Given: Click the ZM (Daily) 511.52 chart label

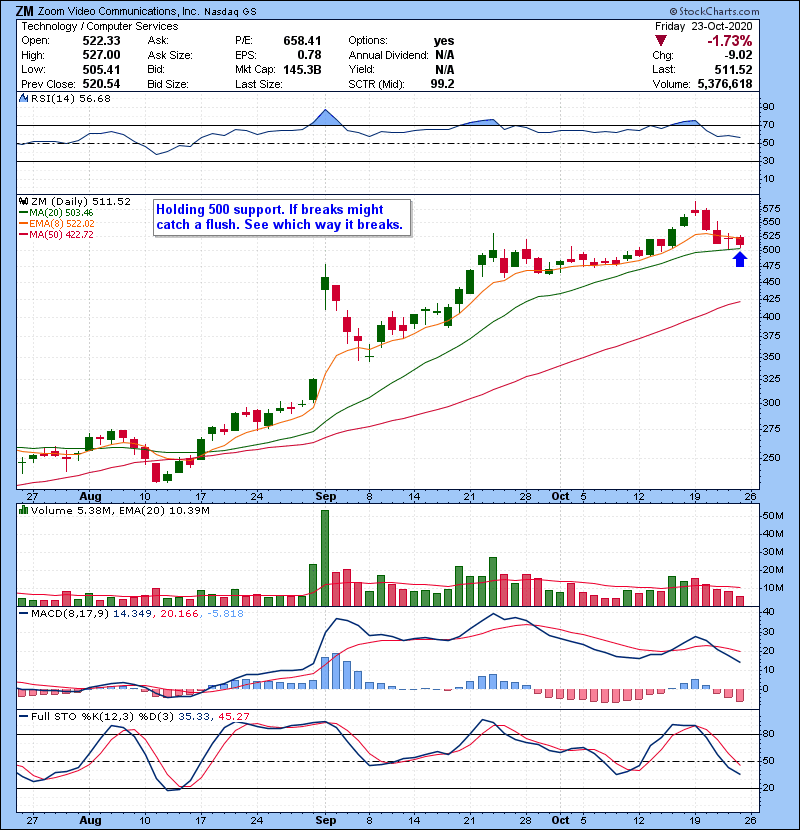Looking at the screenshot, I should pos(80,202).
